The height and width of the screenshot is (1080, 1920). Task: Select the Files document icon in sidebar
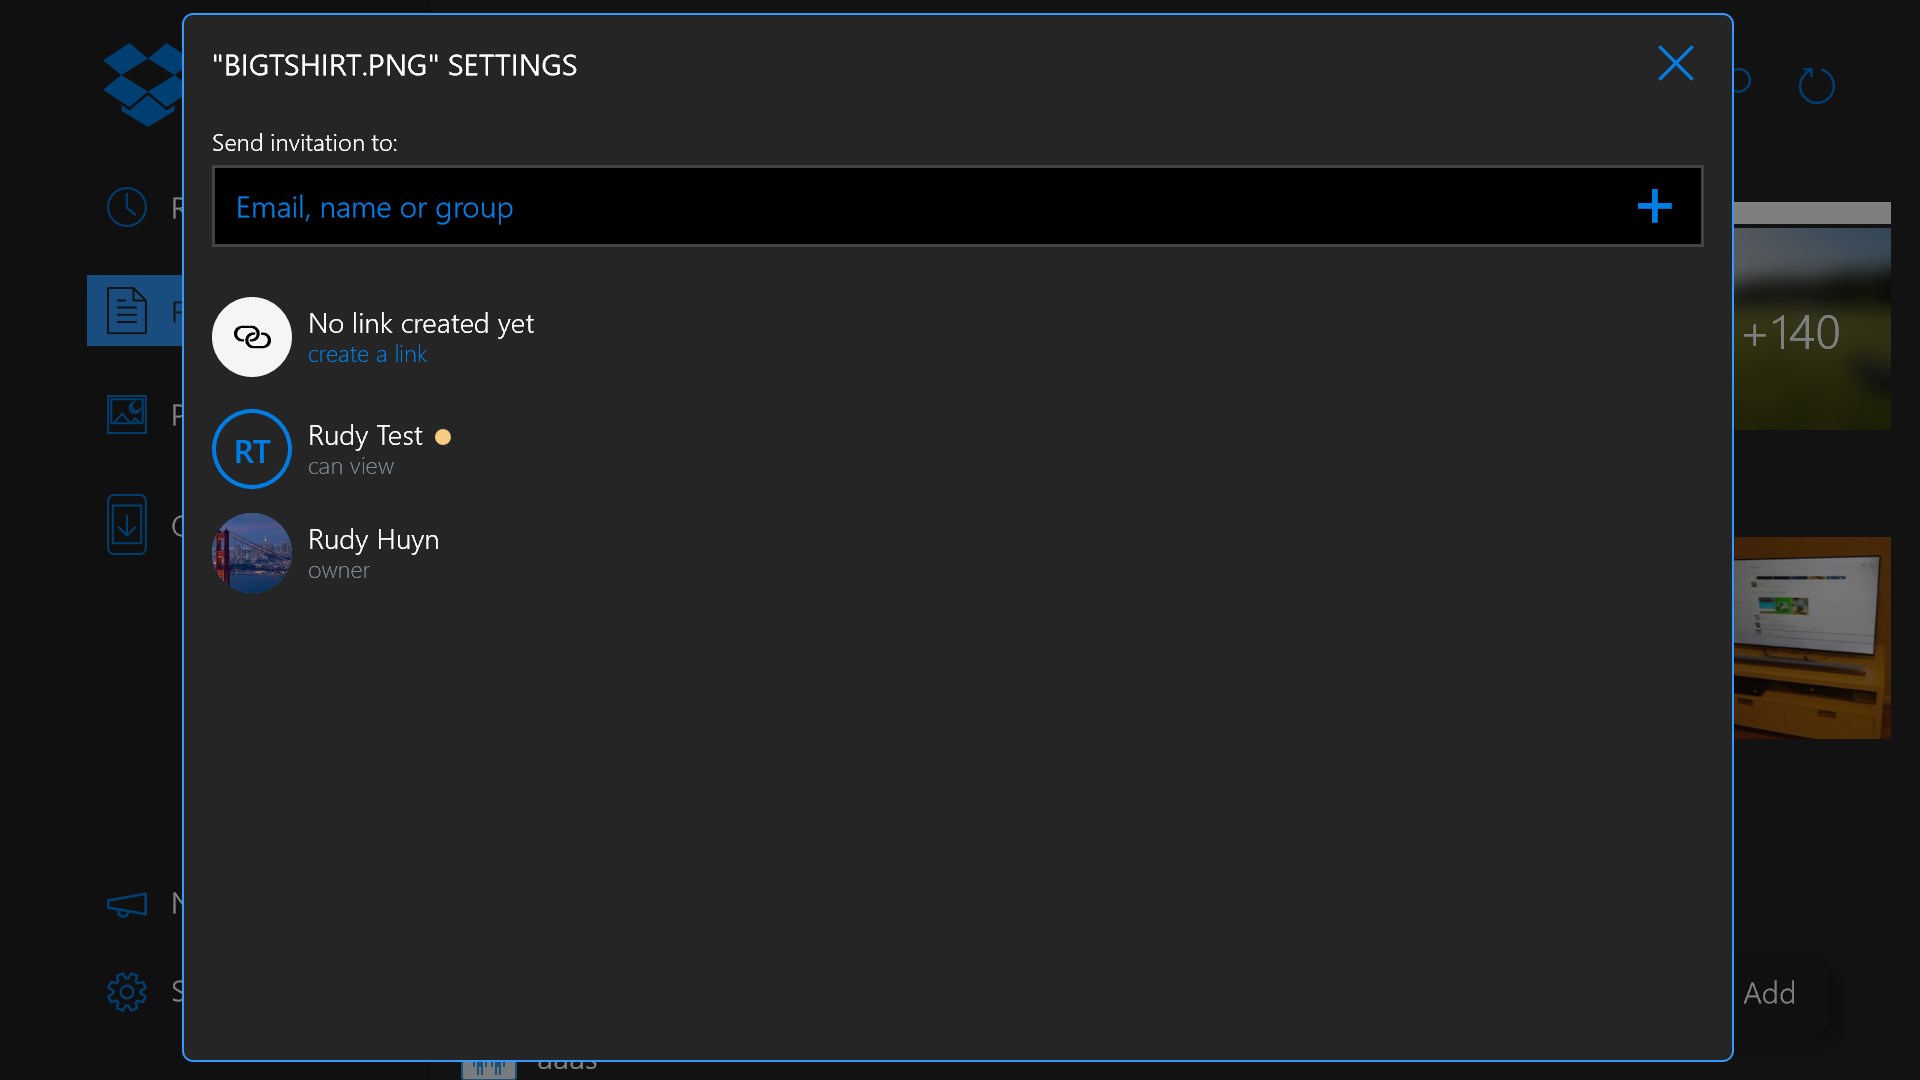[127, 310]
